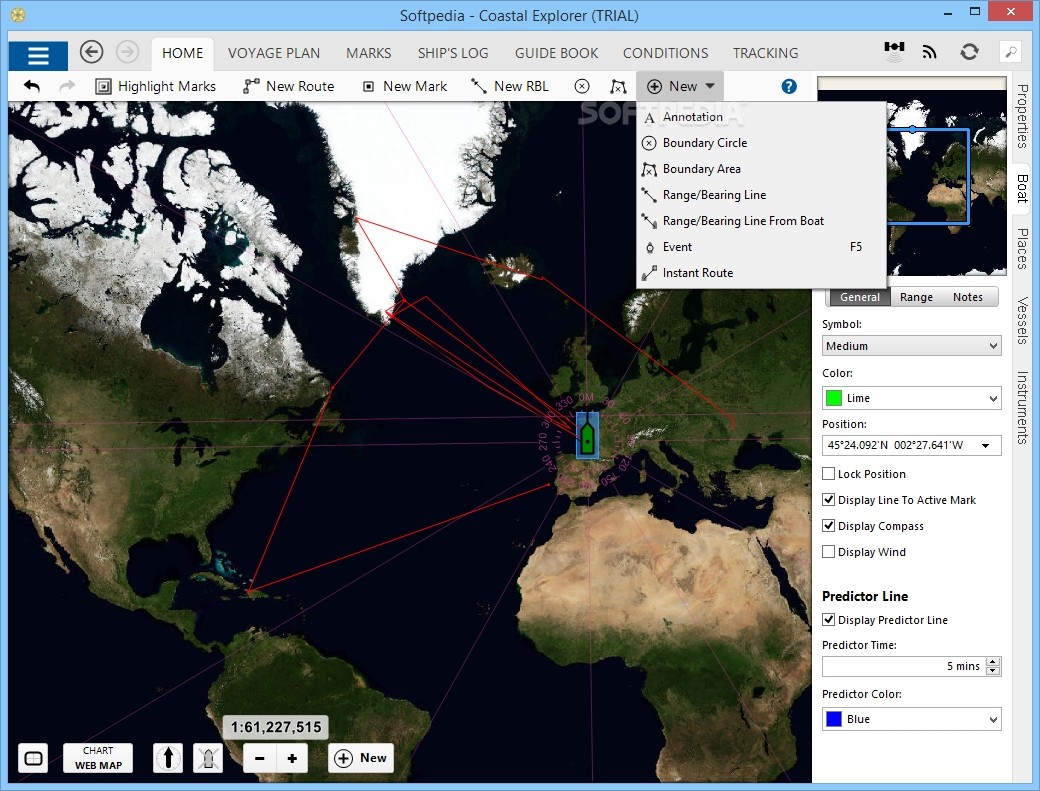This screenshot has height=791, width=1040.
Task: Open the SHIP'S LOG tab
Action: [453, 53]
